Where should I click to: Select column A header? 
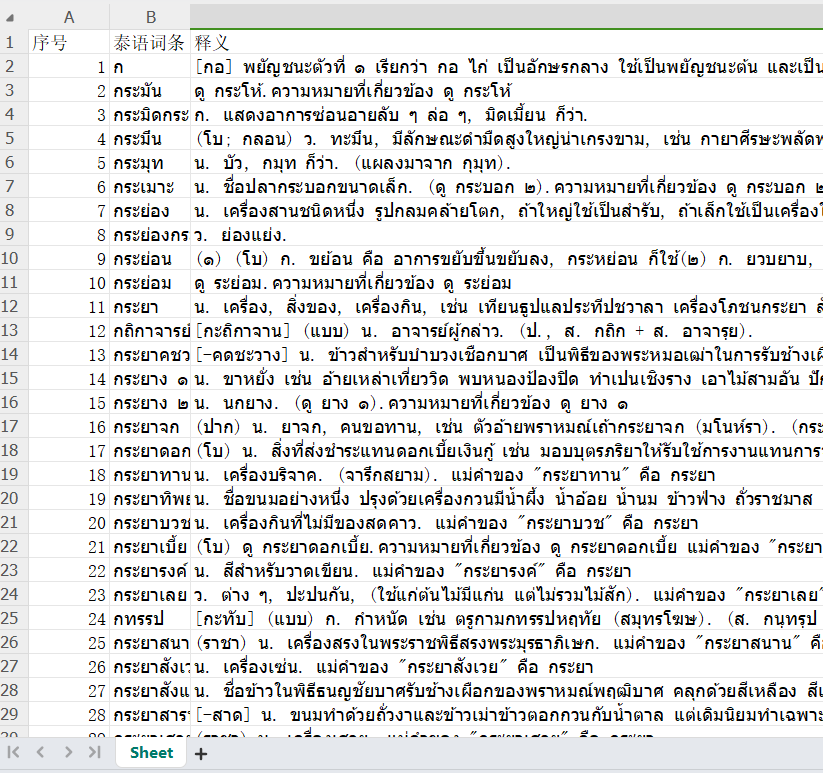[x=69, y=17]
